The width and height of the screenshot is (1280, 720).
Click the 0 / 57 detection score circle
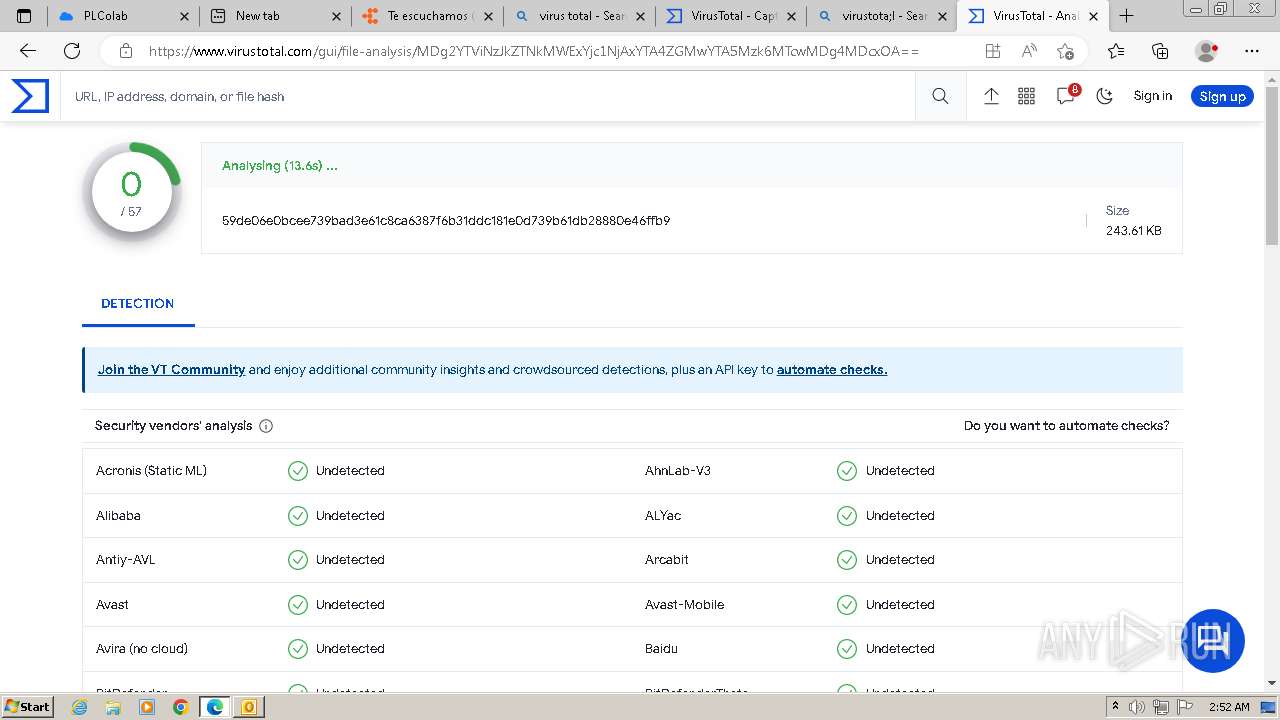point(132,194)
